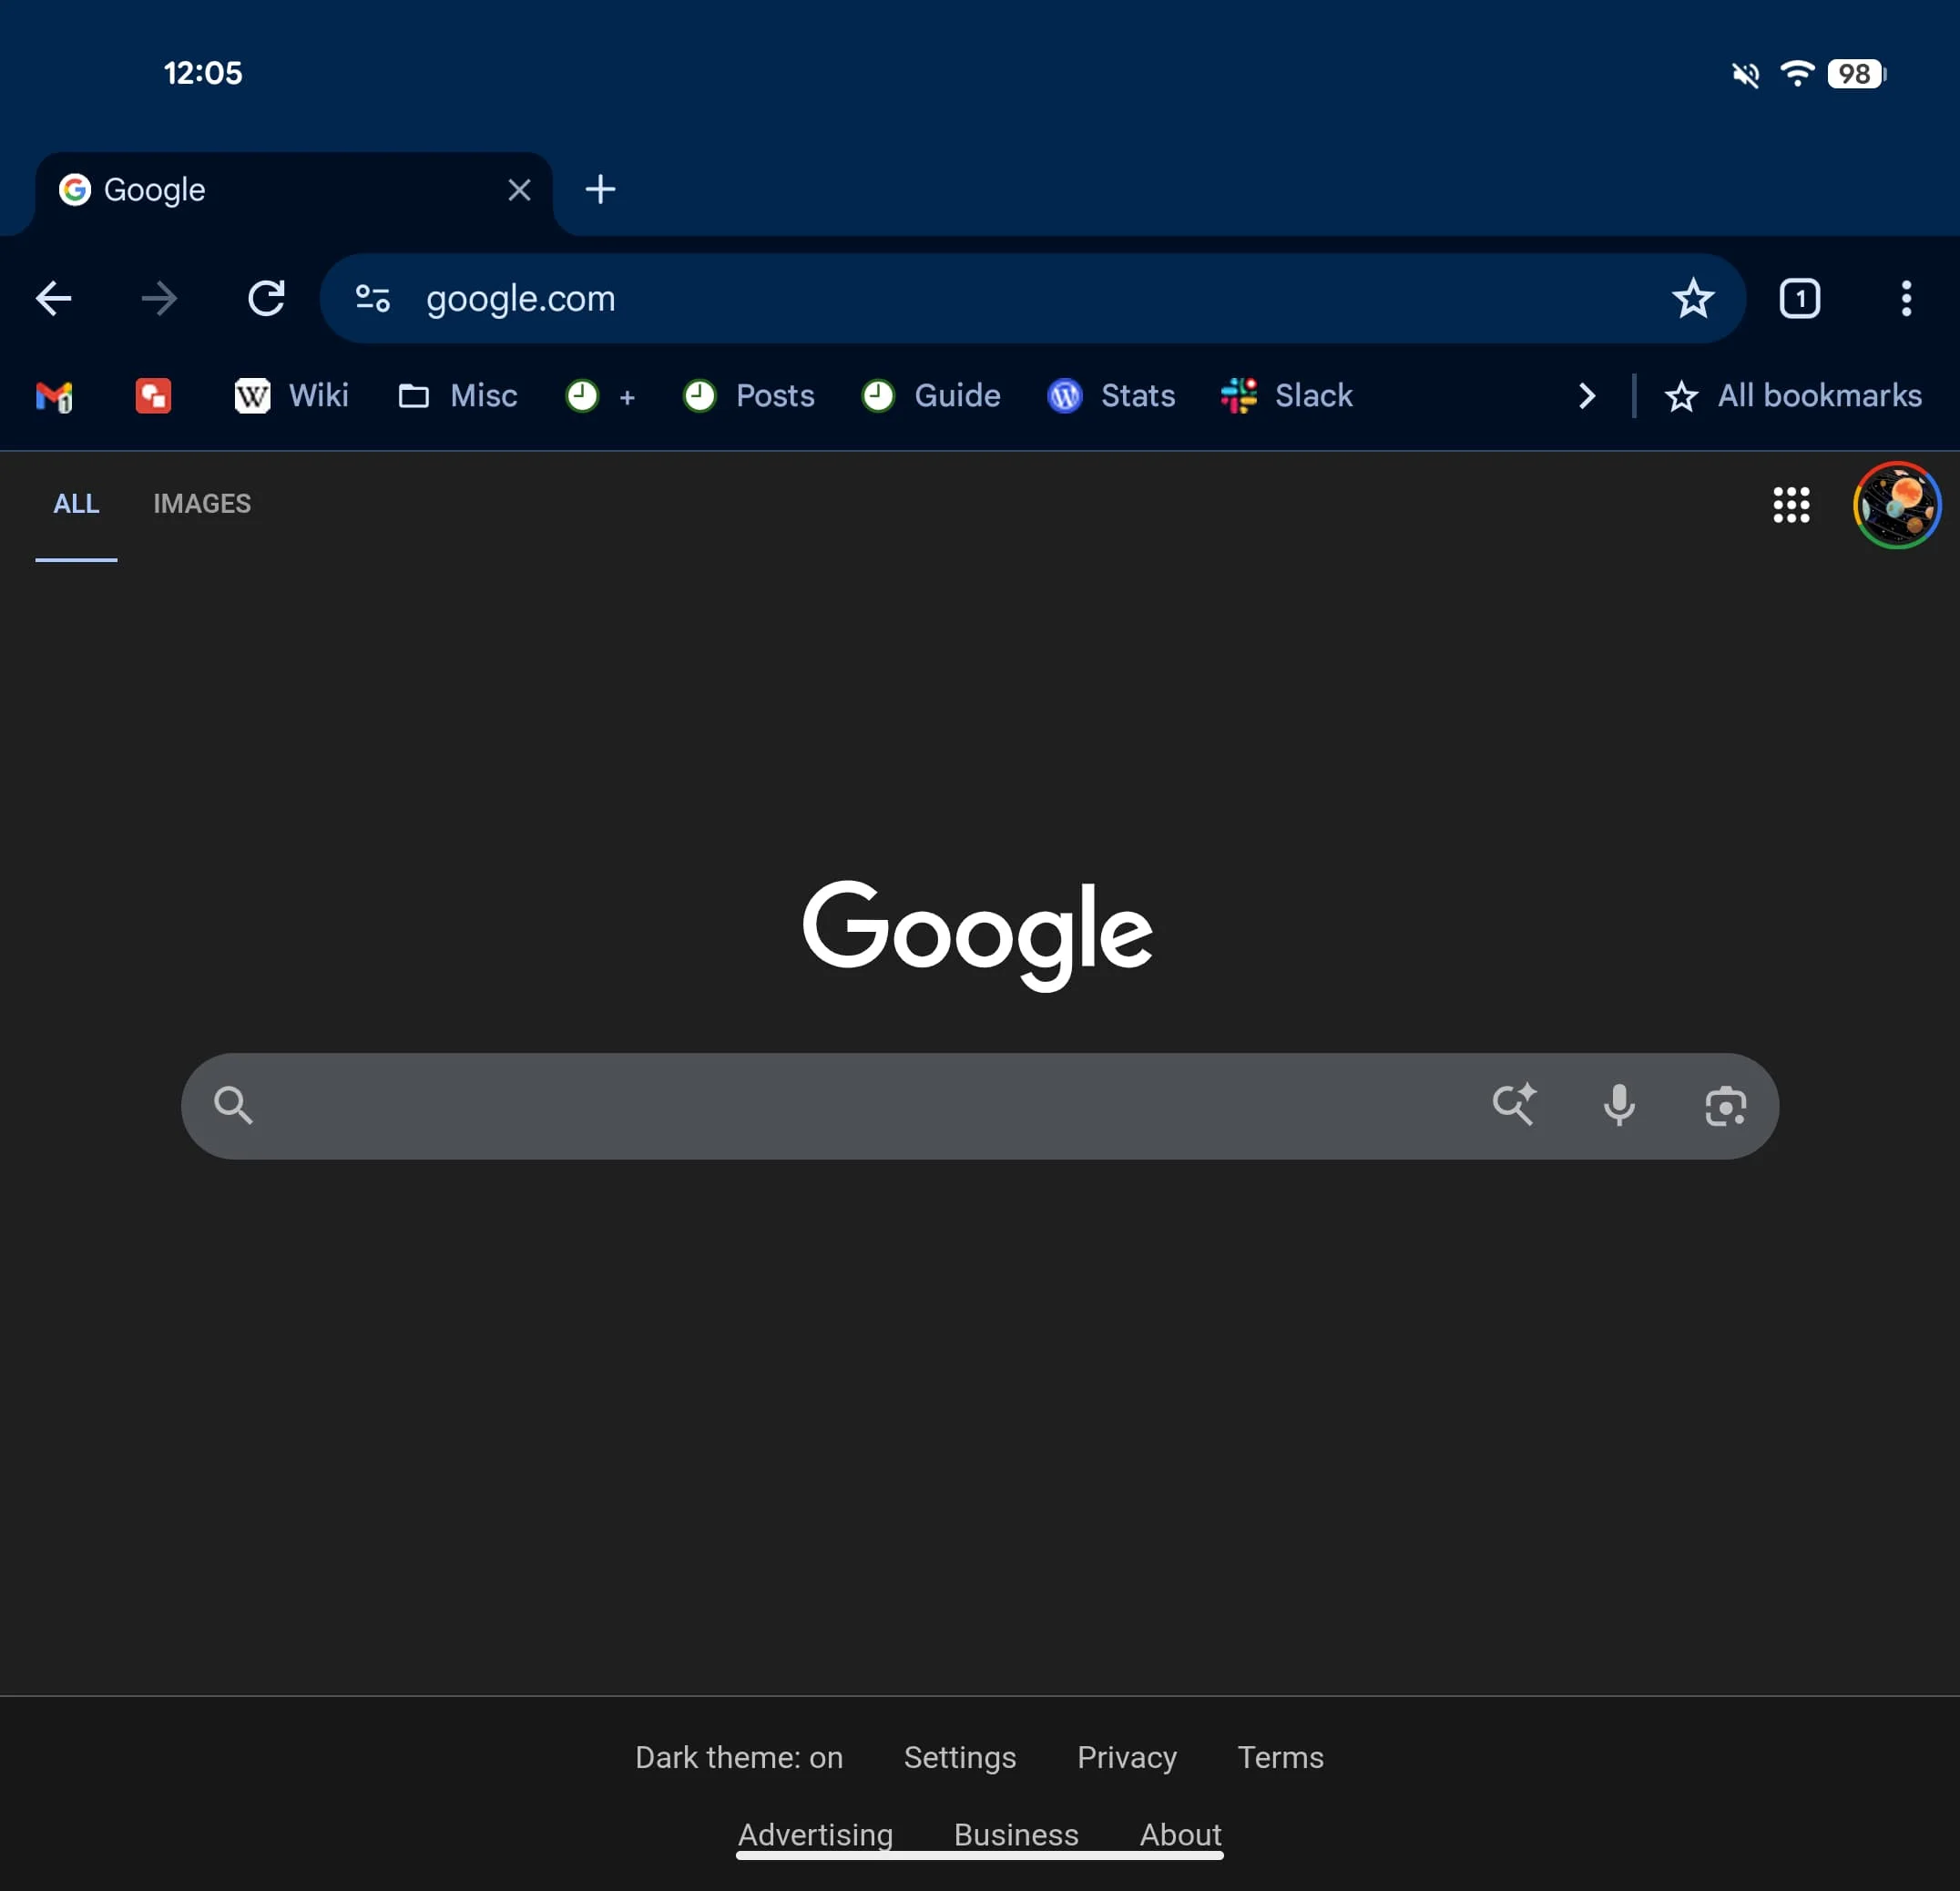1960x1891 pixels.
Task: Click the AI mode search sparkle icon
Action: point(1513,1106)
